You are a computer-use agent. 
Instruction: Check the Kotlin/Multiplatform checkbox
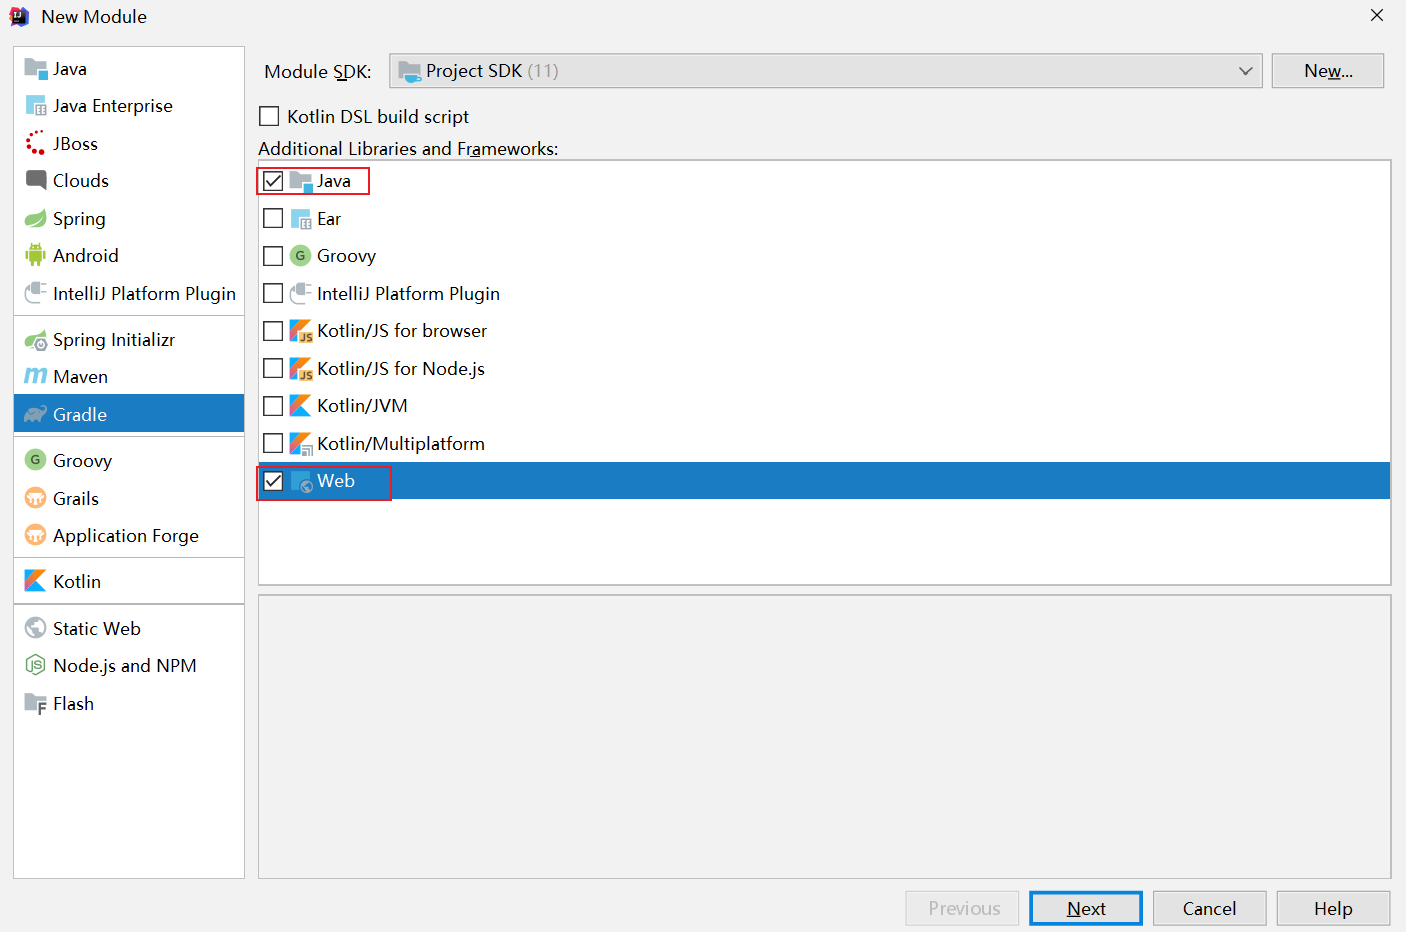pyautogui.click(x=273, y=443)
